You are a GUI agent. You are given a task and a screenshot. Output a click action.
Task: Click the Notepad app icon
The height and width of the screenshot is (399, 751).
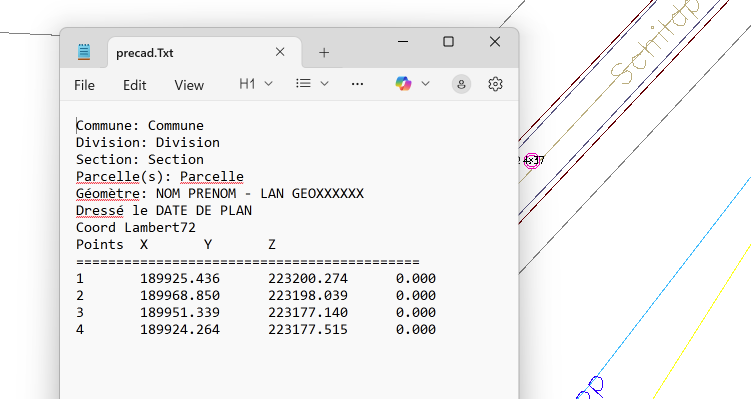[84, 52]
